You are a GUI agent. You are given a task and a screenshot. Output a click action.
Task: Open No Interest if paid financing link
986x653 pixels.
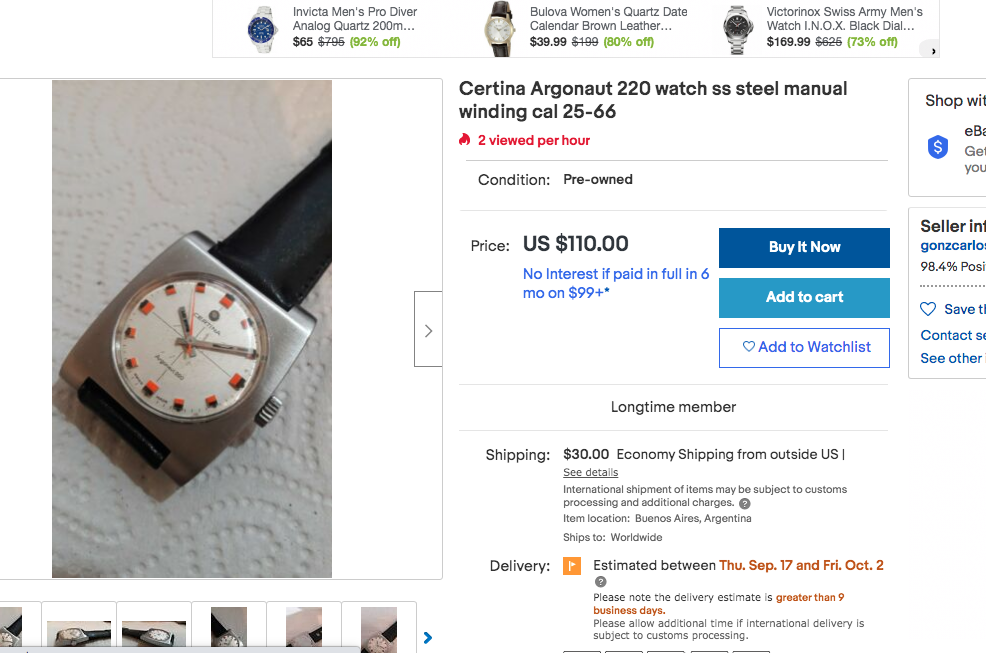[x=616, y=283]
